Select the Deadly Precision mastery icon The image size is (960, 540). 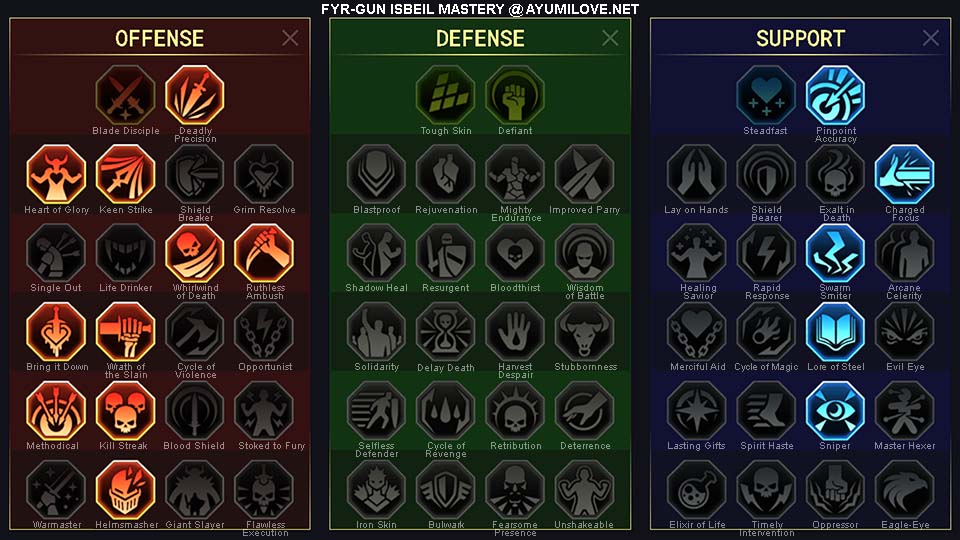[x=195, y=96]
